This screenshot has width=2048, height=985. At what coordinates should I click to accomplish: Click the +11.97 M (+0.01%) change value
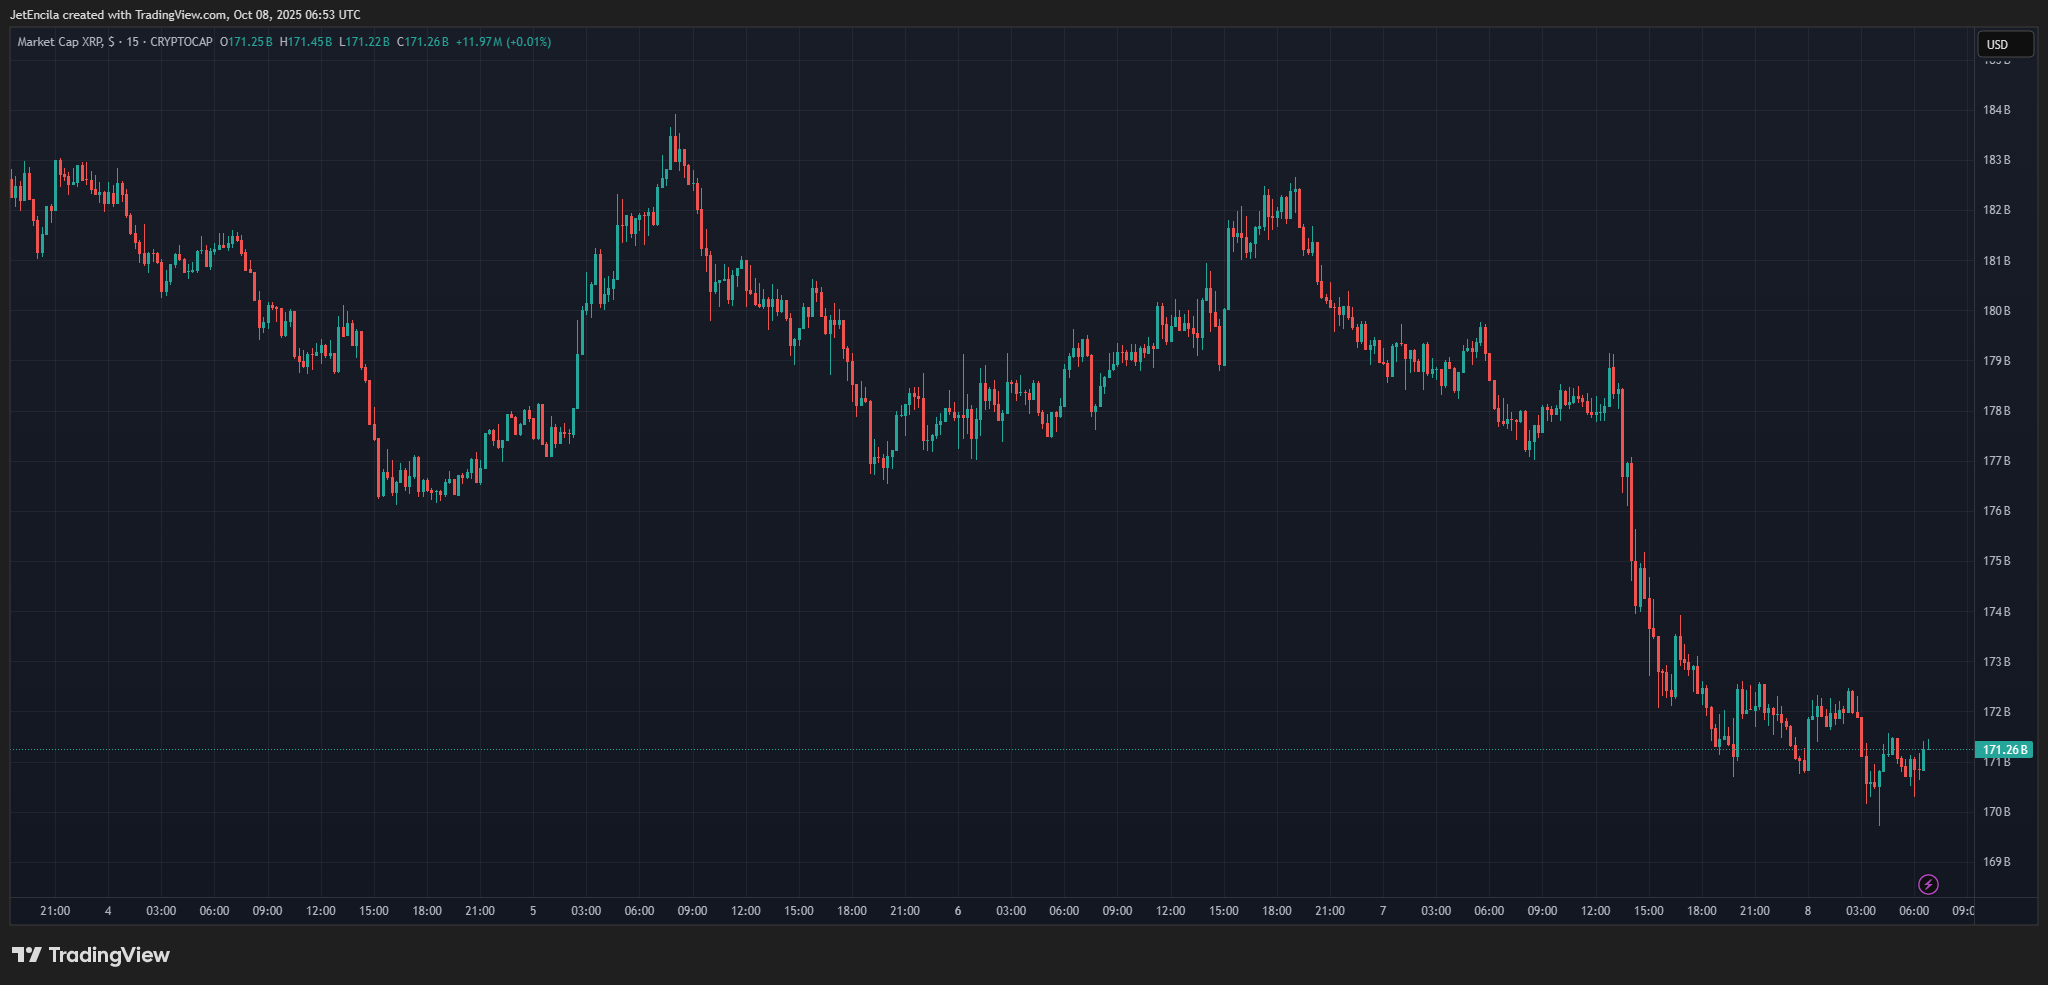(x=503, y=42)
